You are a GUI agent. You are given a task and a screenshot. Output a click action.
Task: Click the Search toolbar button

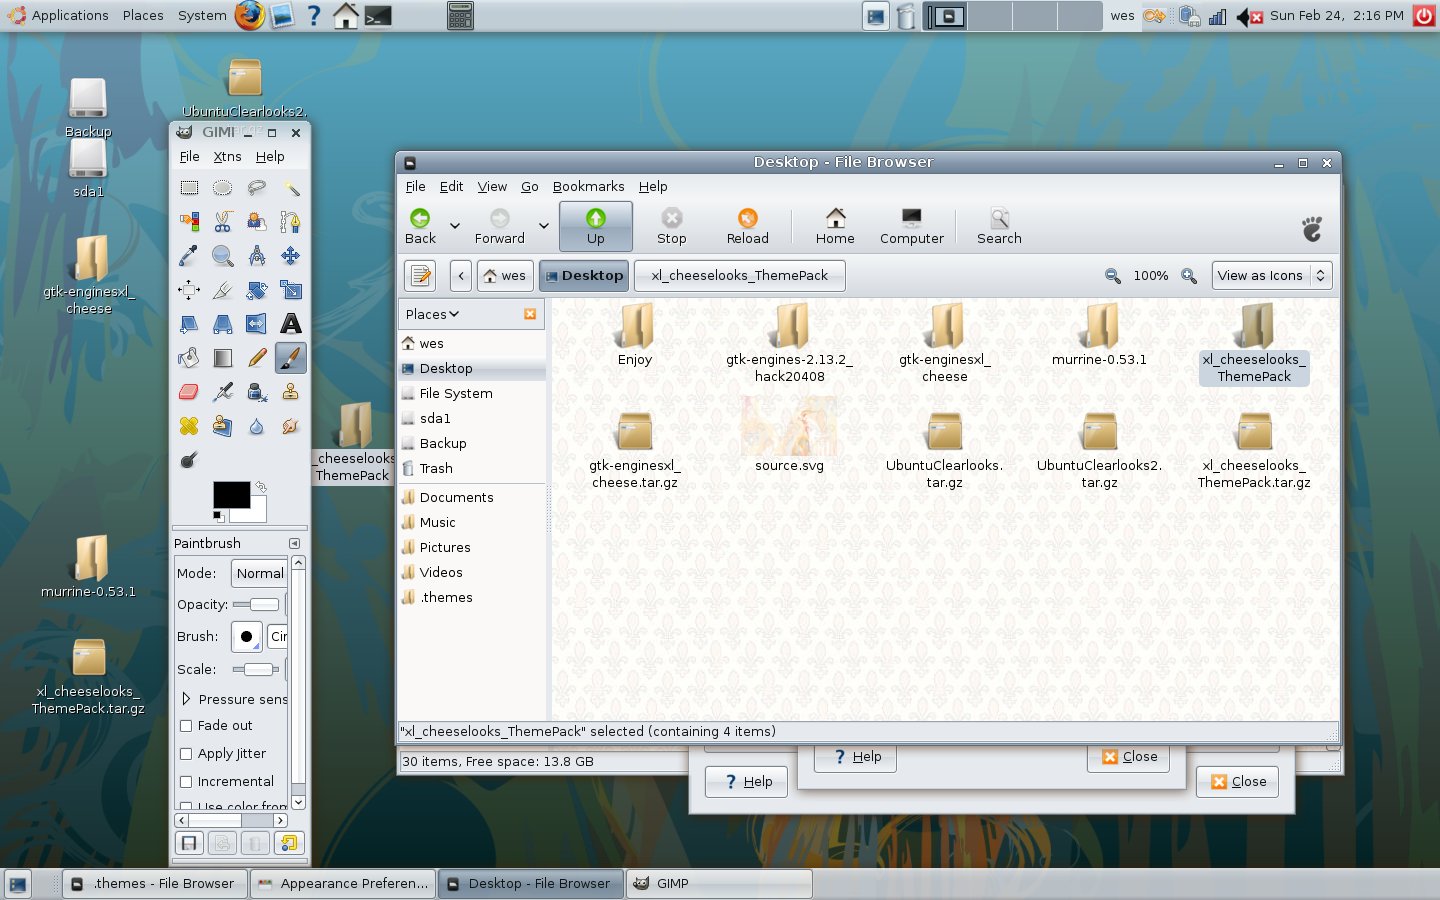coord(999,226)
